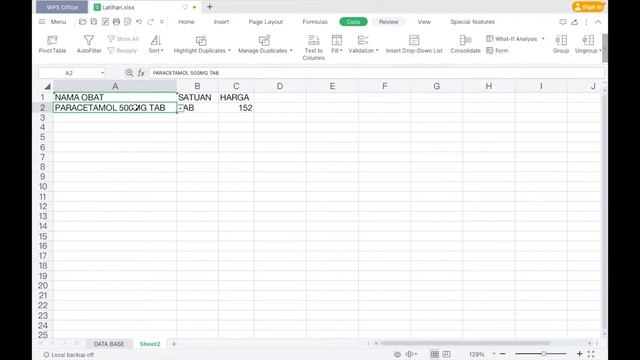
Task: Click the Fill icon
Action: point(337,40)
